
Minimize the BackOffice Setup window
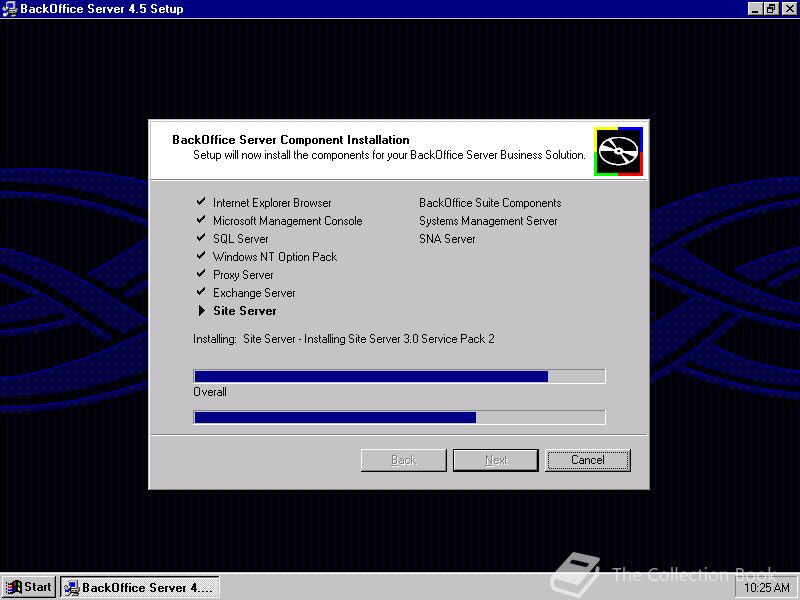[756, 9]
